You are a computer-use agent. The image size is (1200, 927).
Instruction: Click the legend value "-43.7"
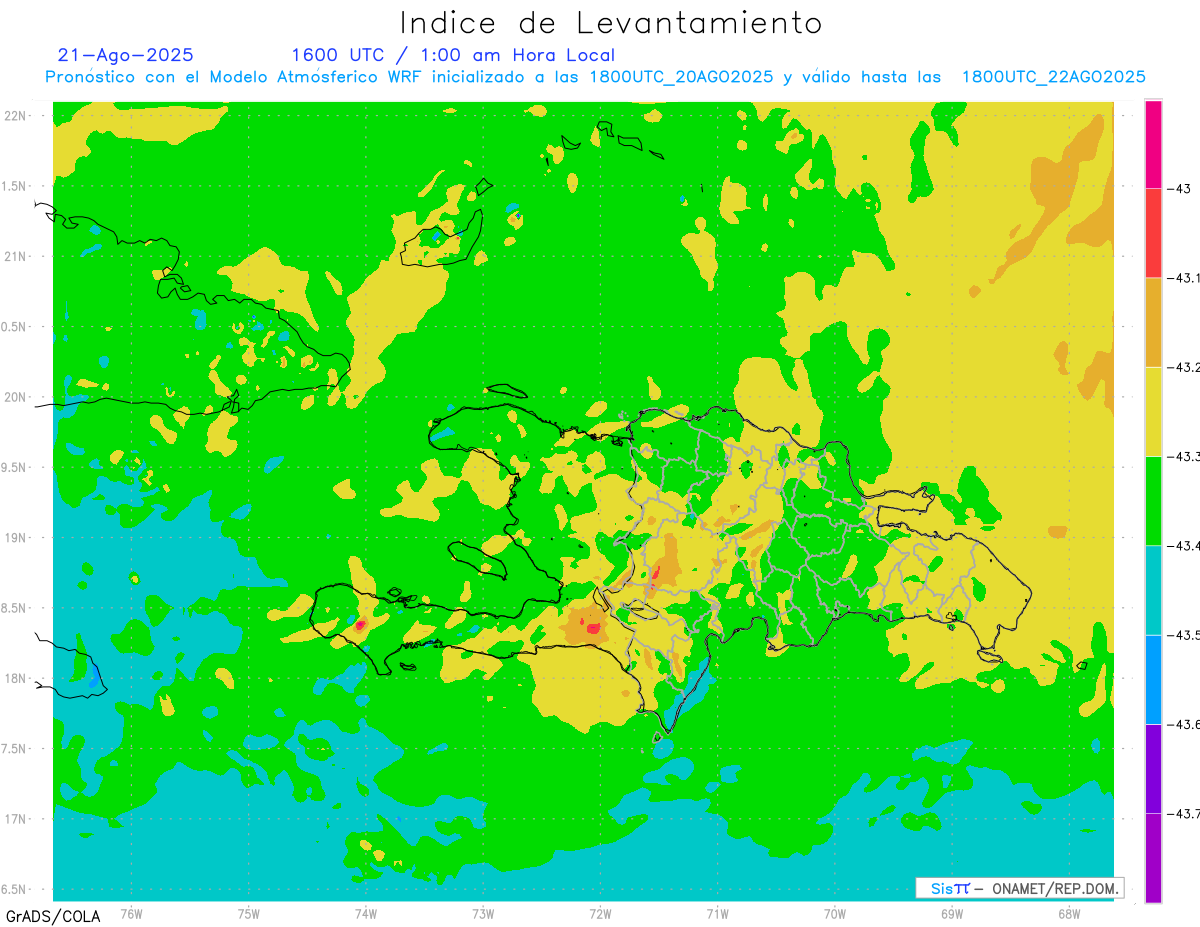[1184, 813]
